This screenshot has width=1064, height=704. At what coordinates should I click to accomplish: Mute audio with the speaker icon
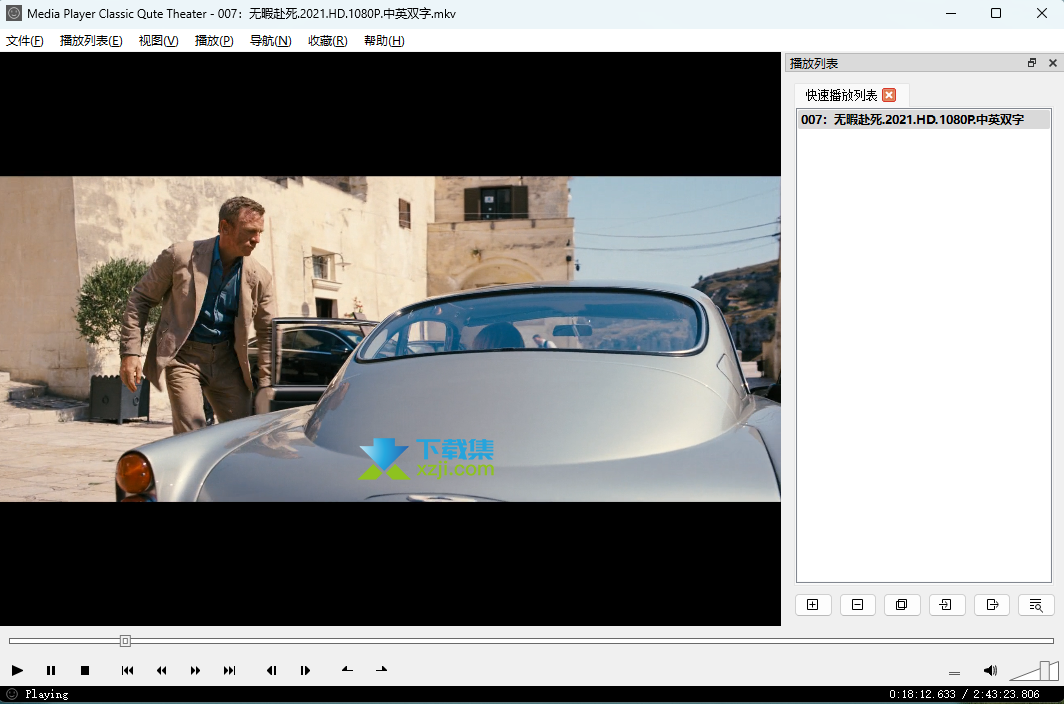[x=990, y=671]
